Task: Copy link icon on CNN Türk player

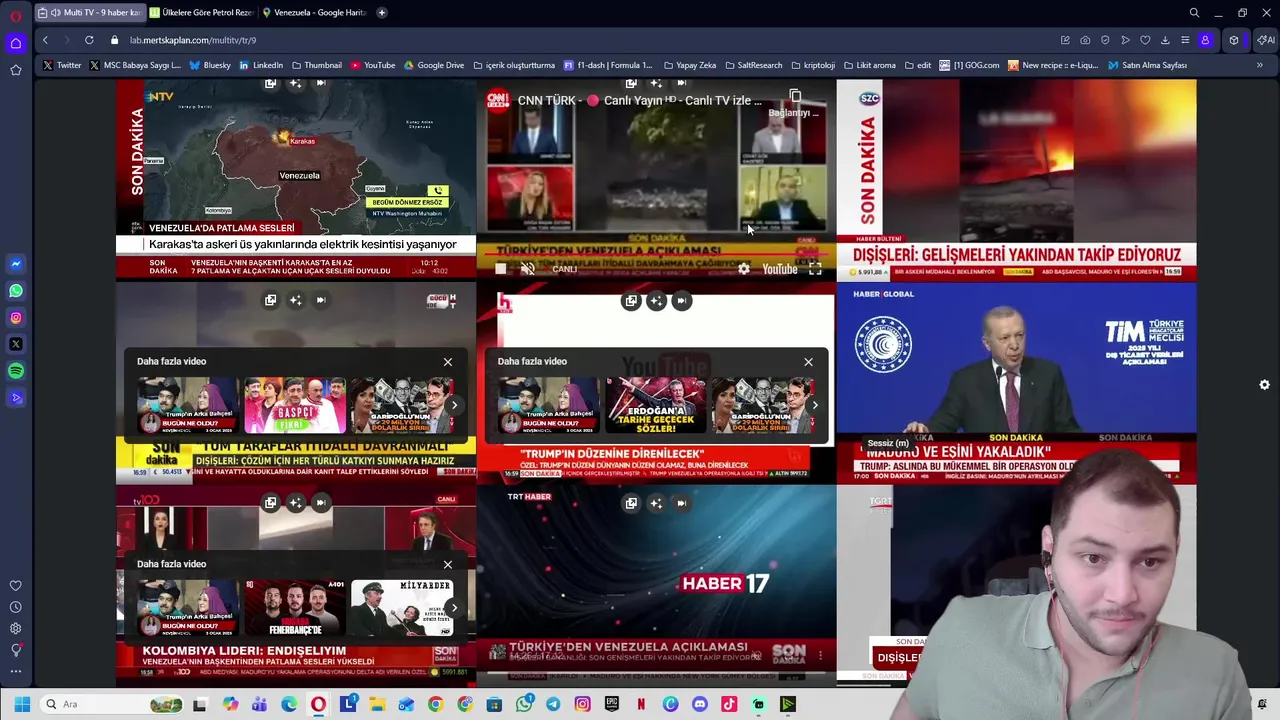Action: [x=795, y=96]
